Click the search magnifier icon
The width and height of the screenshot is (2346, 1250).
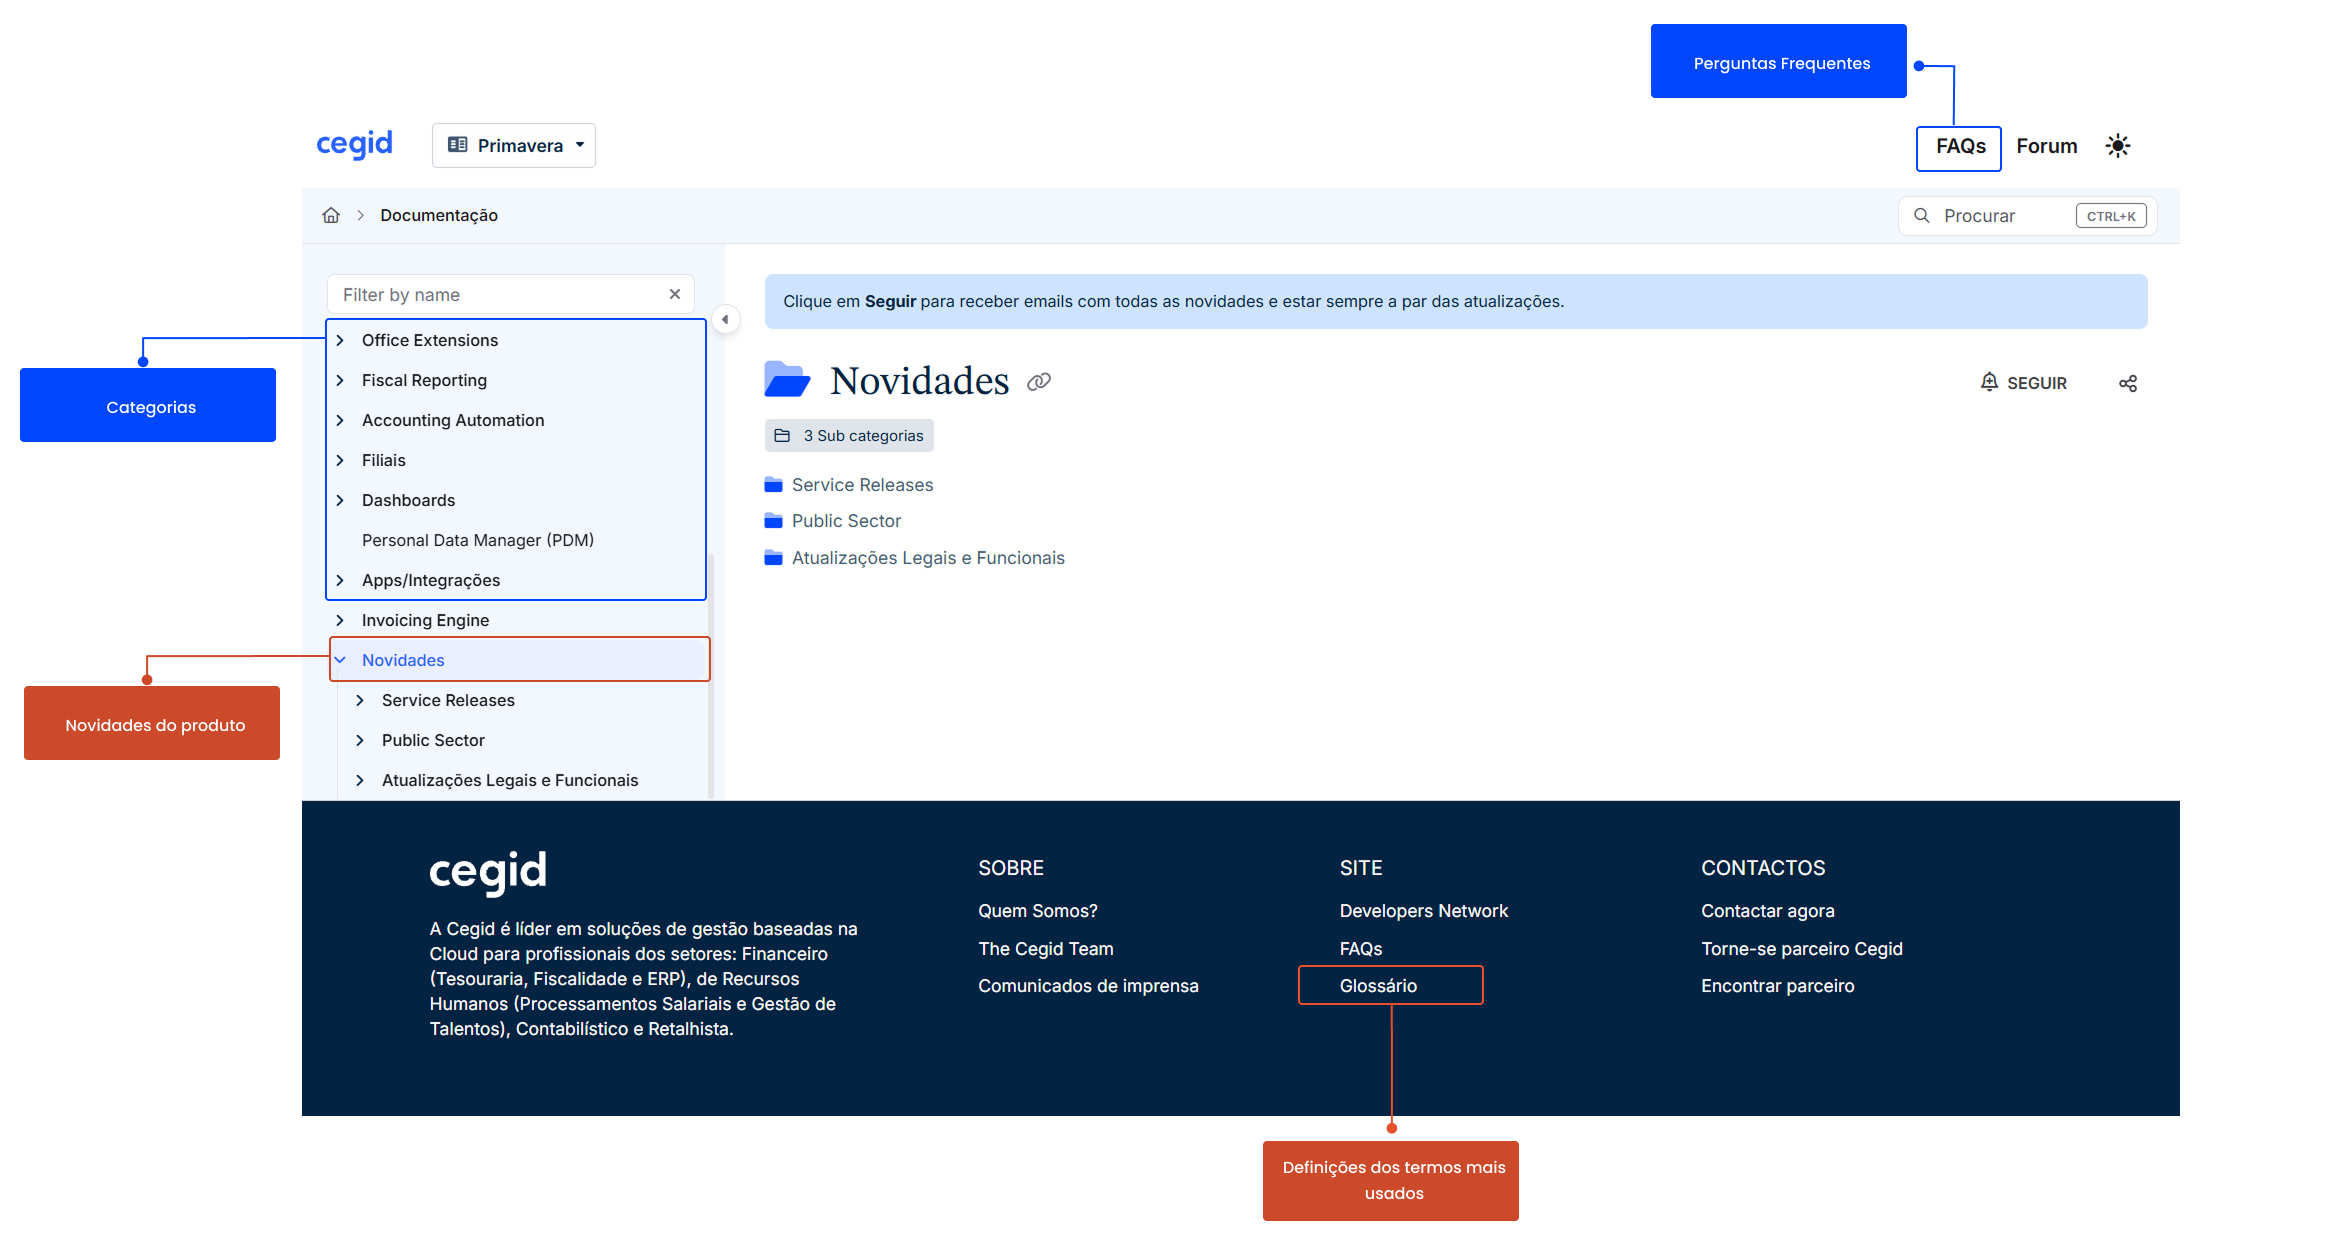click(x=1921, y=216)
